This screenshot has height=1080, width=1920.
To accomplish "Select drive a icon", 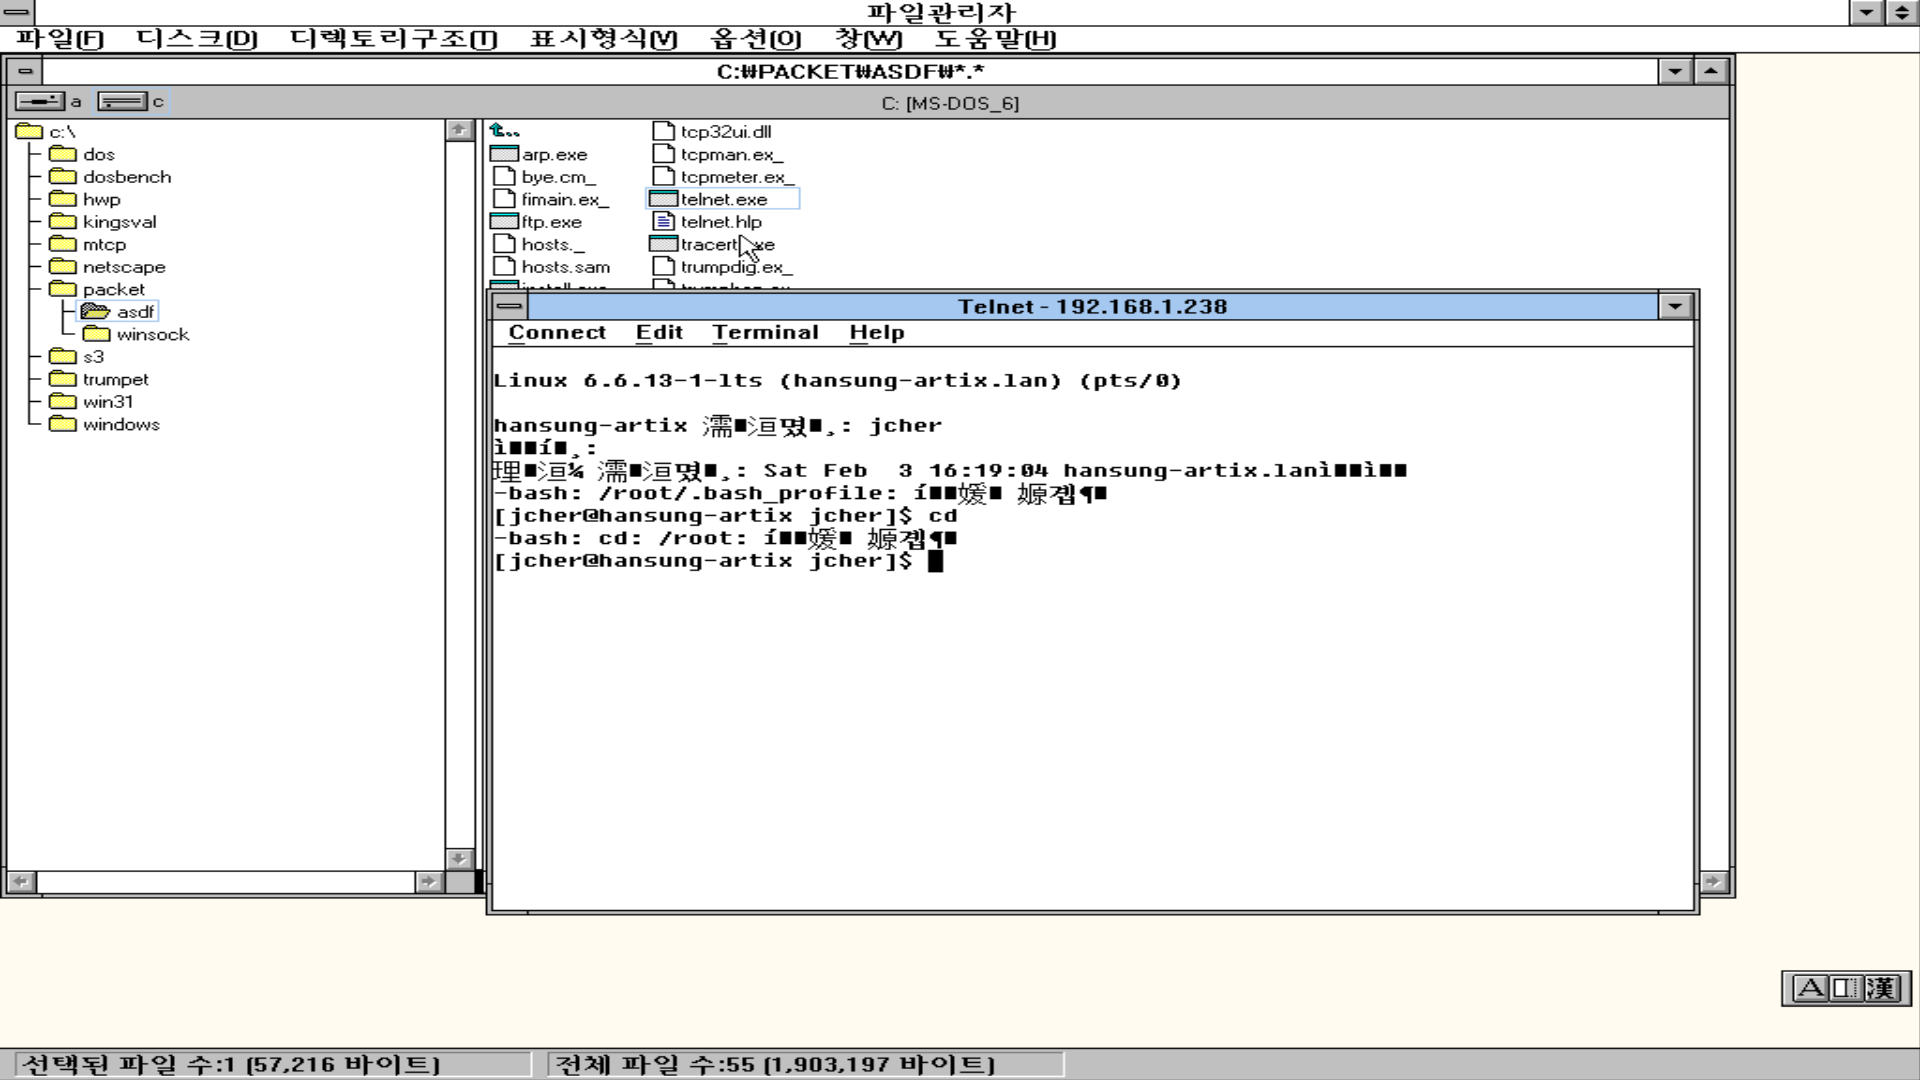I will [40, 101].
